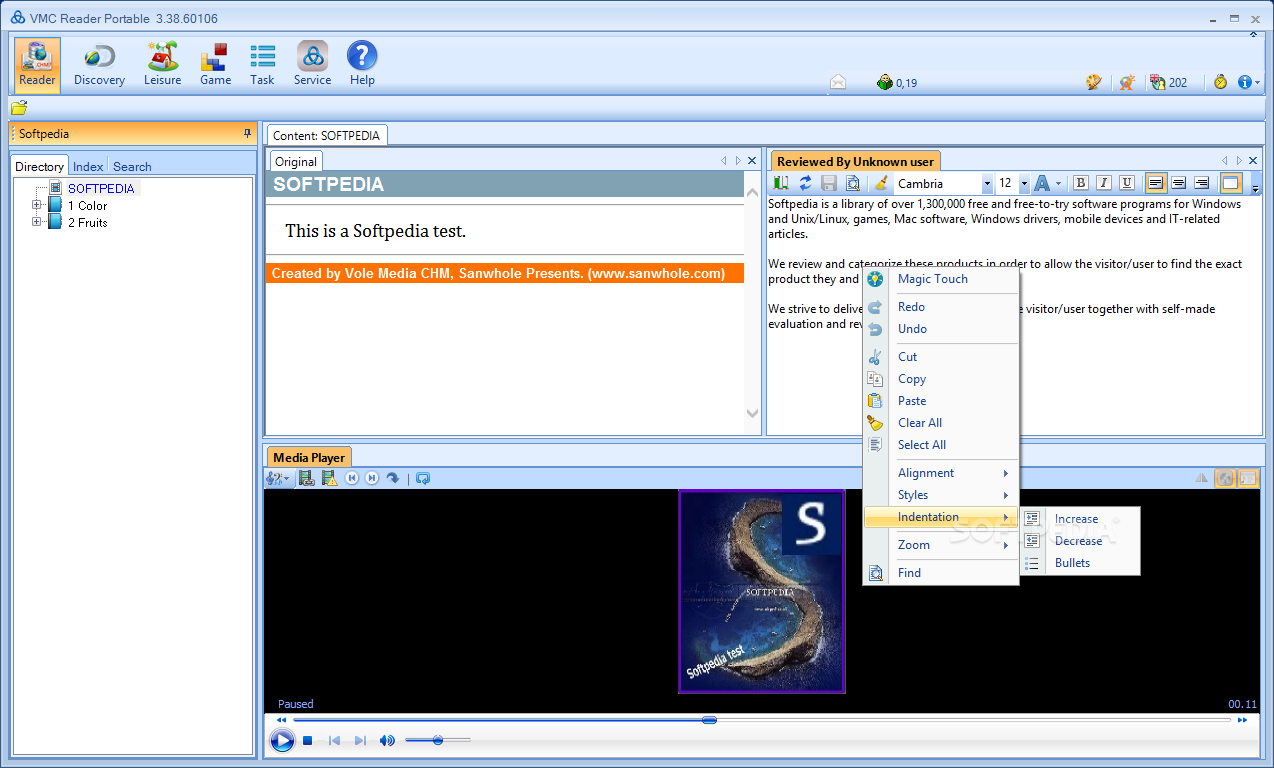
Task: Open the Service module
Action: [312, 65]
